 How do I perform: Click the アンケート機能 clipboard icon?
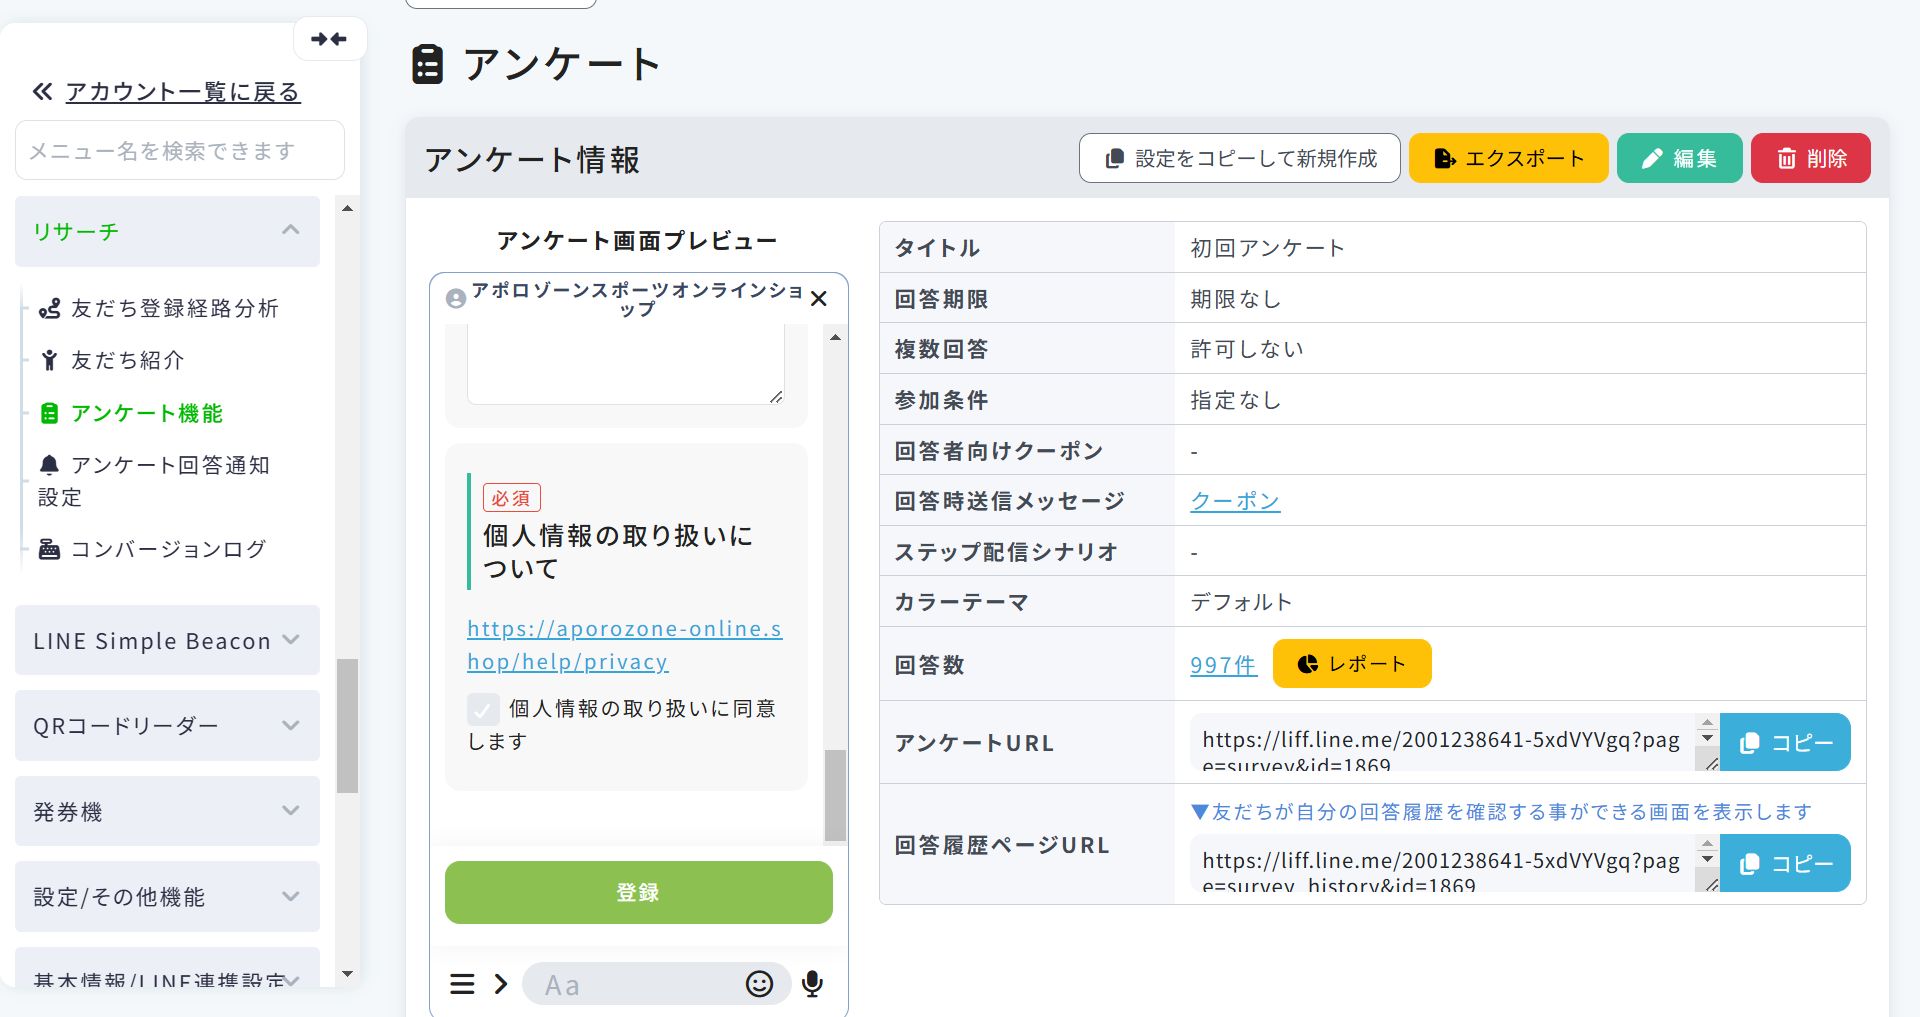click(49, 413)
